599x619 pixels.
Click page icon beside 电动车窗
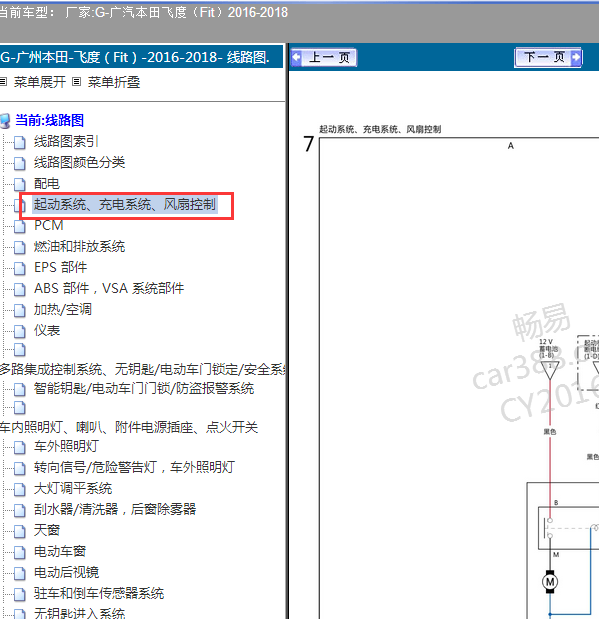pos(20,552)
